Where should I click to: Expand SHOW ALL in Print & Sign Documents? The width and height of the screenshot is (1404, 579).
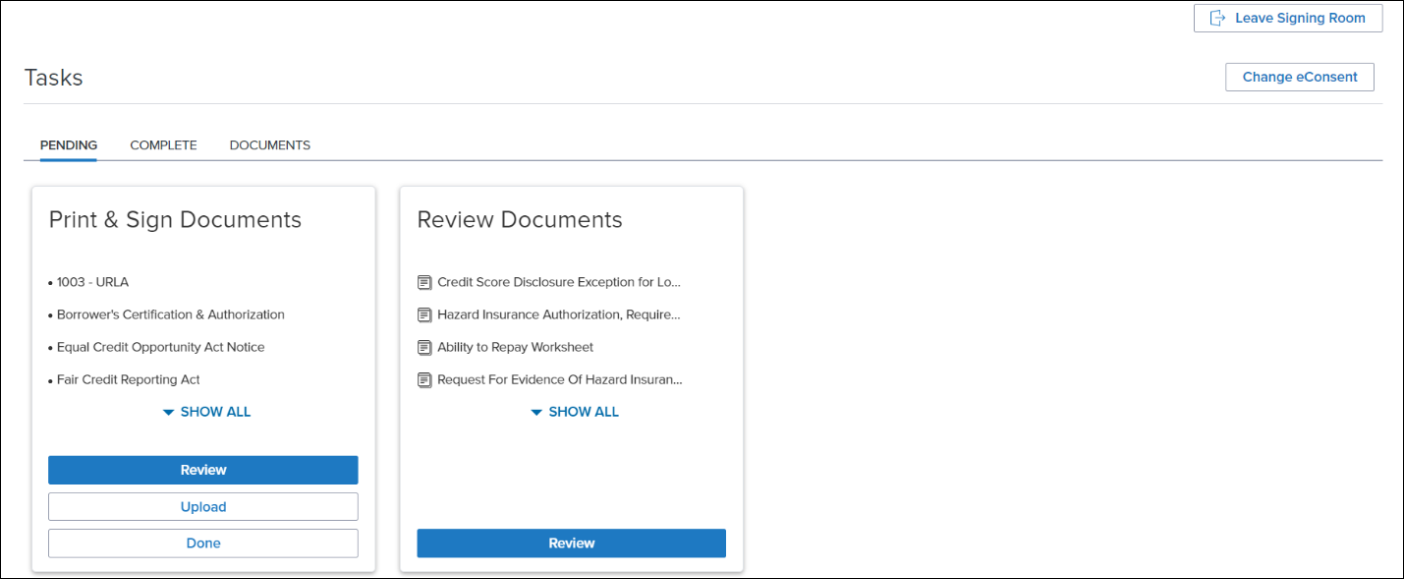(x=213, y=411)
